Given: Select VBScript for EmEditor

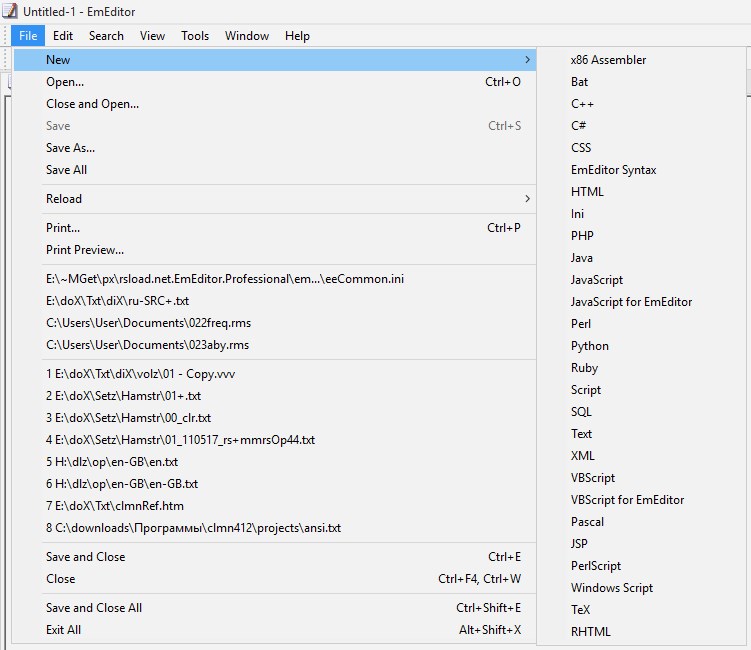Looking at the screenshot, I should tap(642, 501).
